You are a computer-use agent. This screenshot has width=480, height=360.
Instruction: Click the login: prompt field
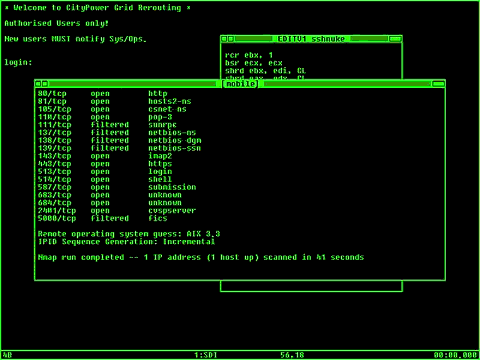(x=18, y=62)
